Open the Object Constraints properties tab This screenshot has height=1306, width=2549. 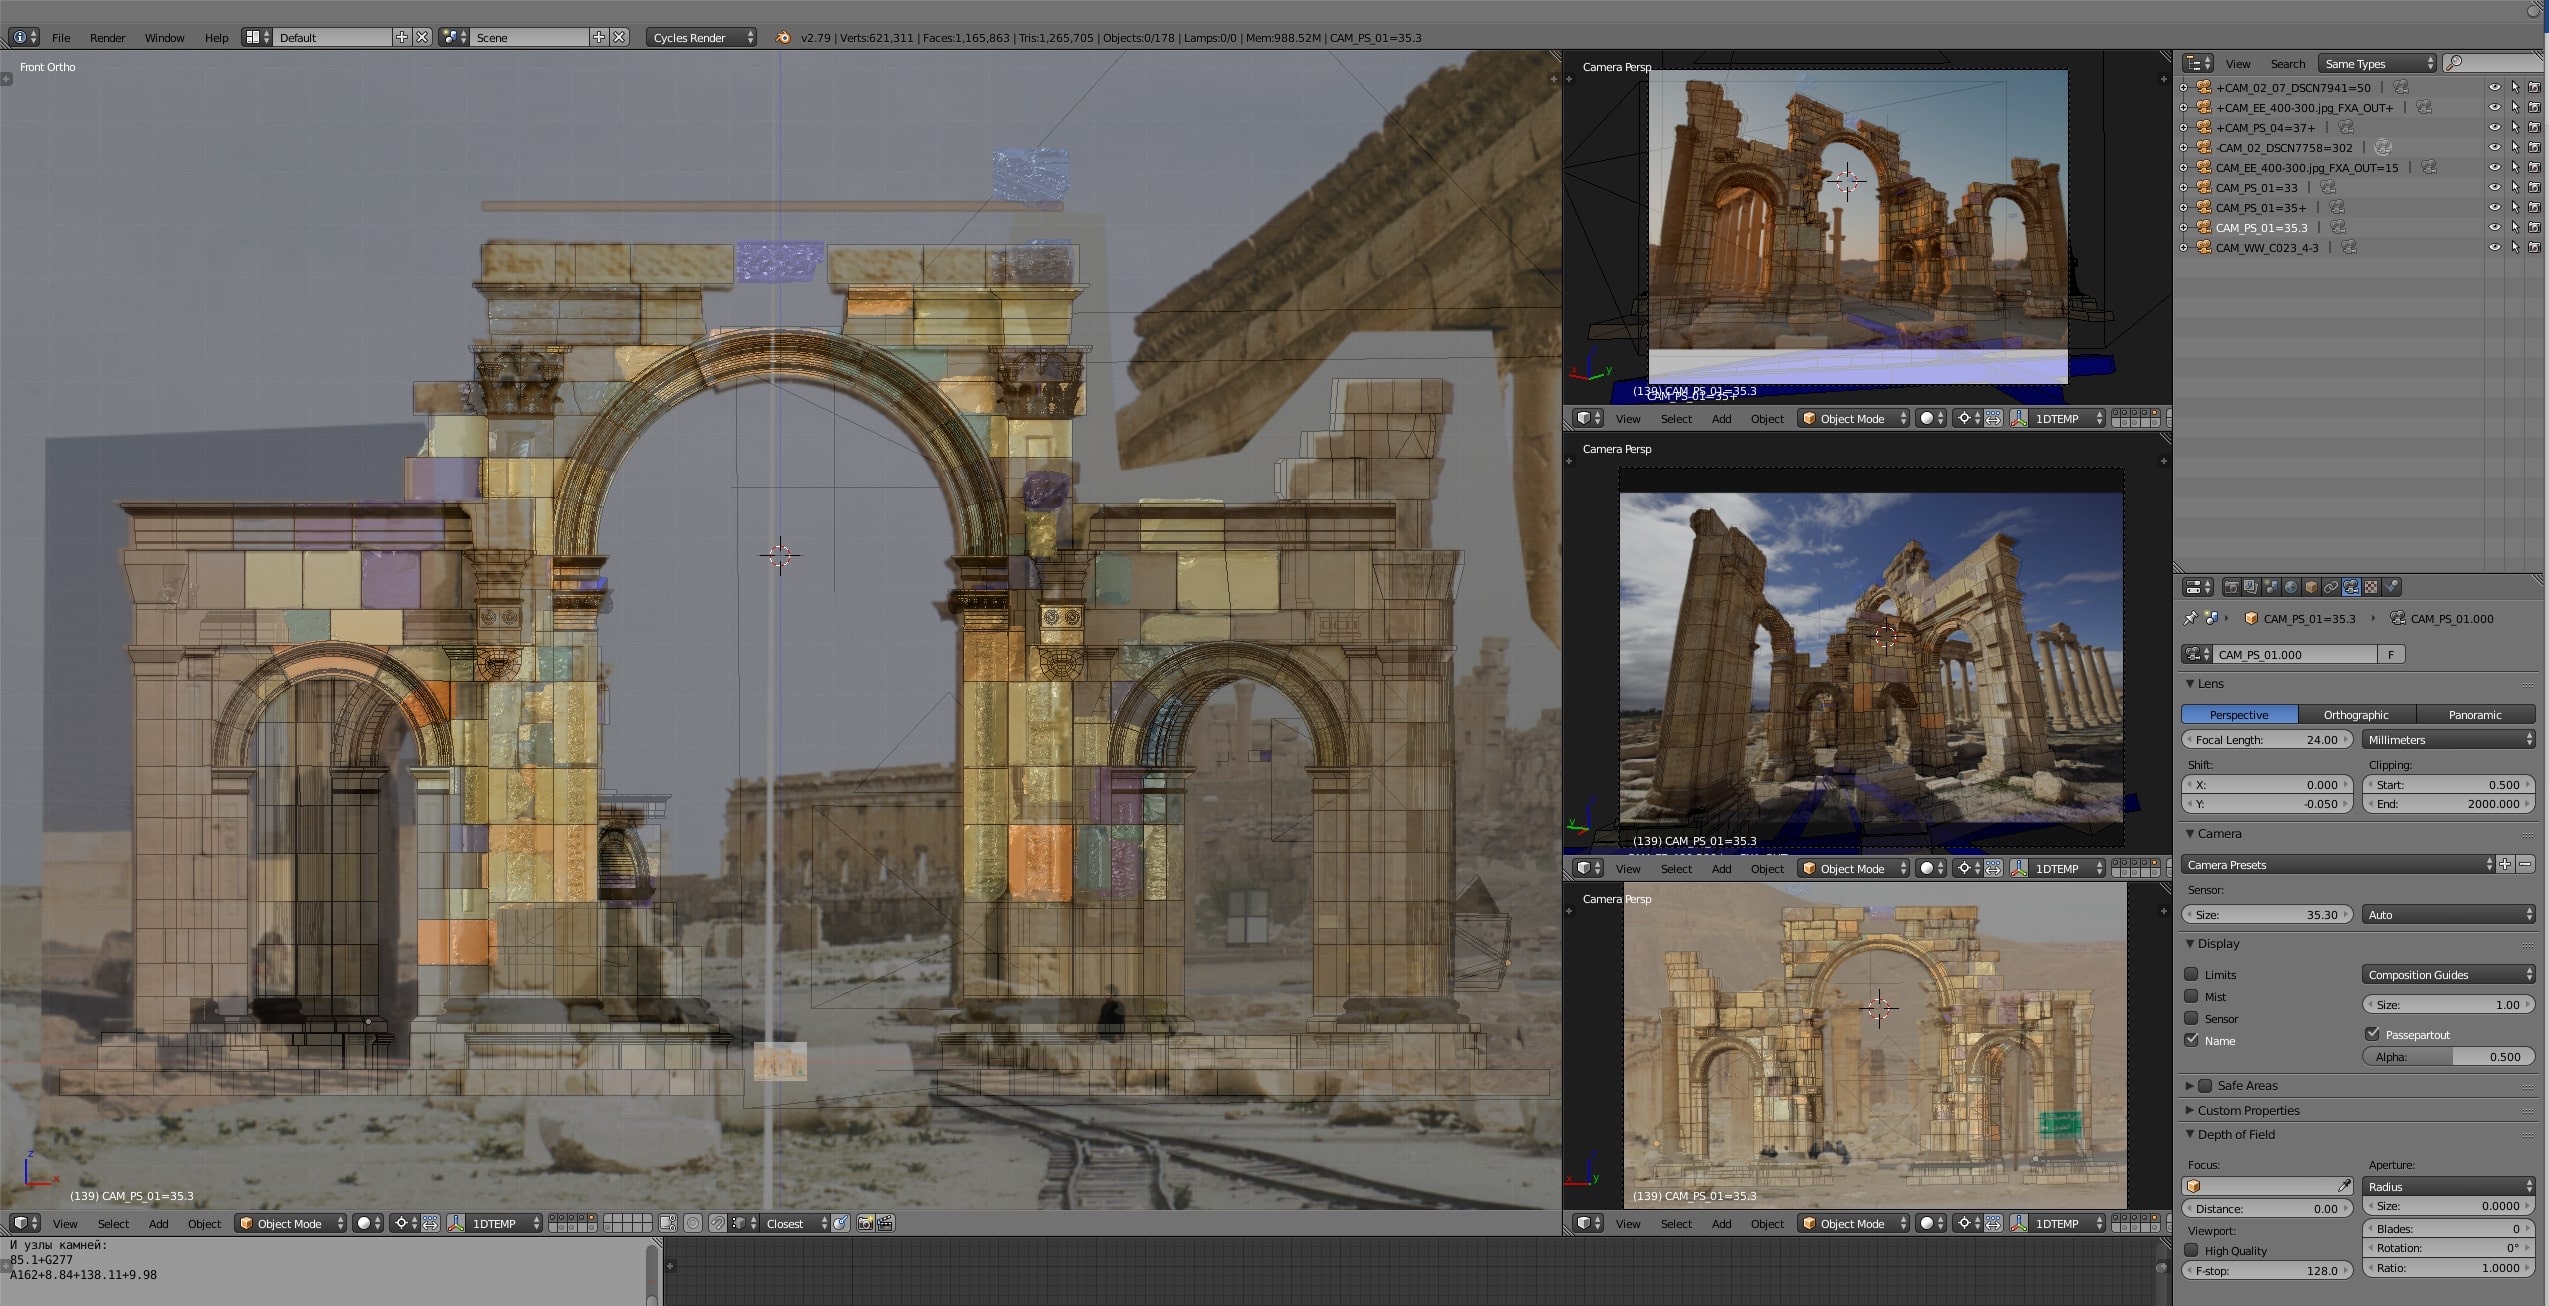pos(2331,587)
